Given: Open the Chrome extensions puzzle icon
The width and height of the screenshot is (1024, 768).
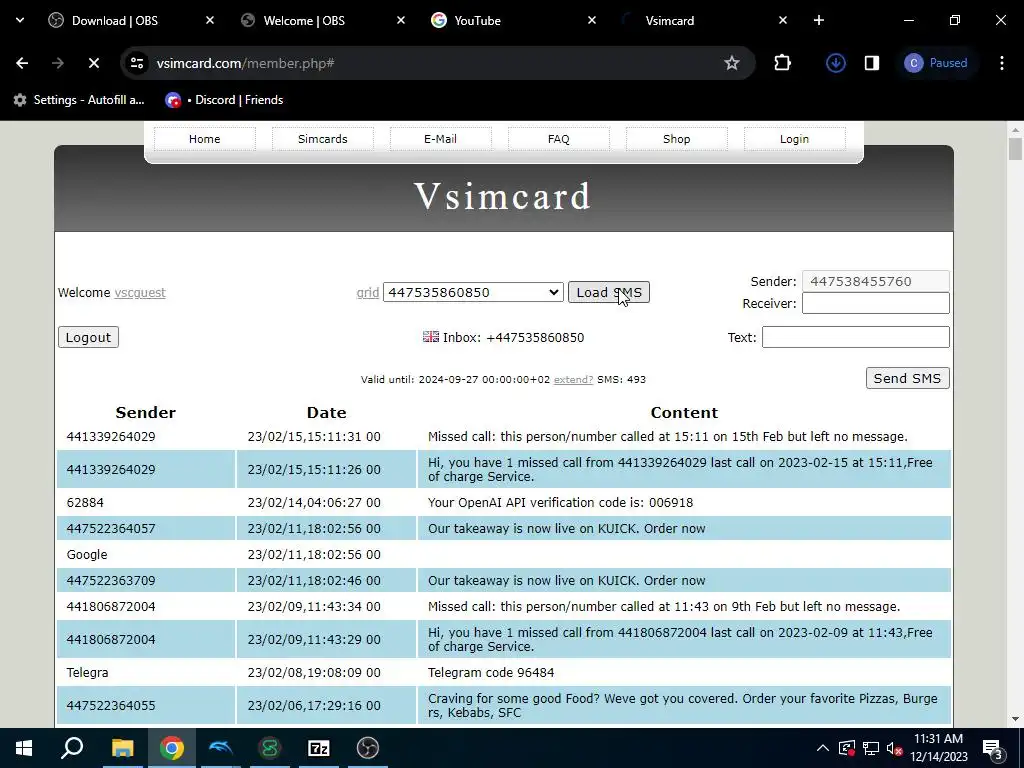Looking at the screenshot, I should [782, 63].
